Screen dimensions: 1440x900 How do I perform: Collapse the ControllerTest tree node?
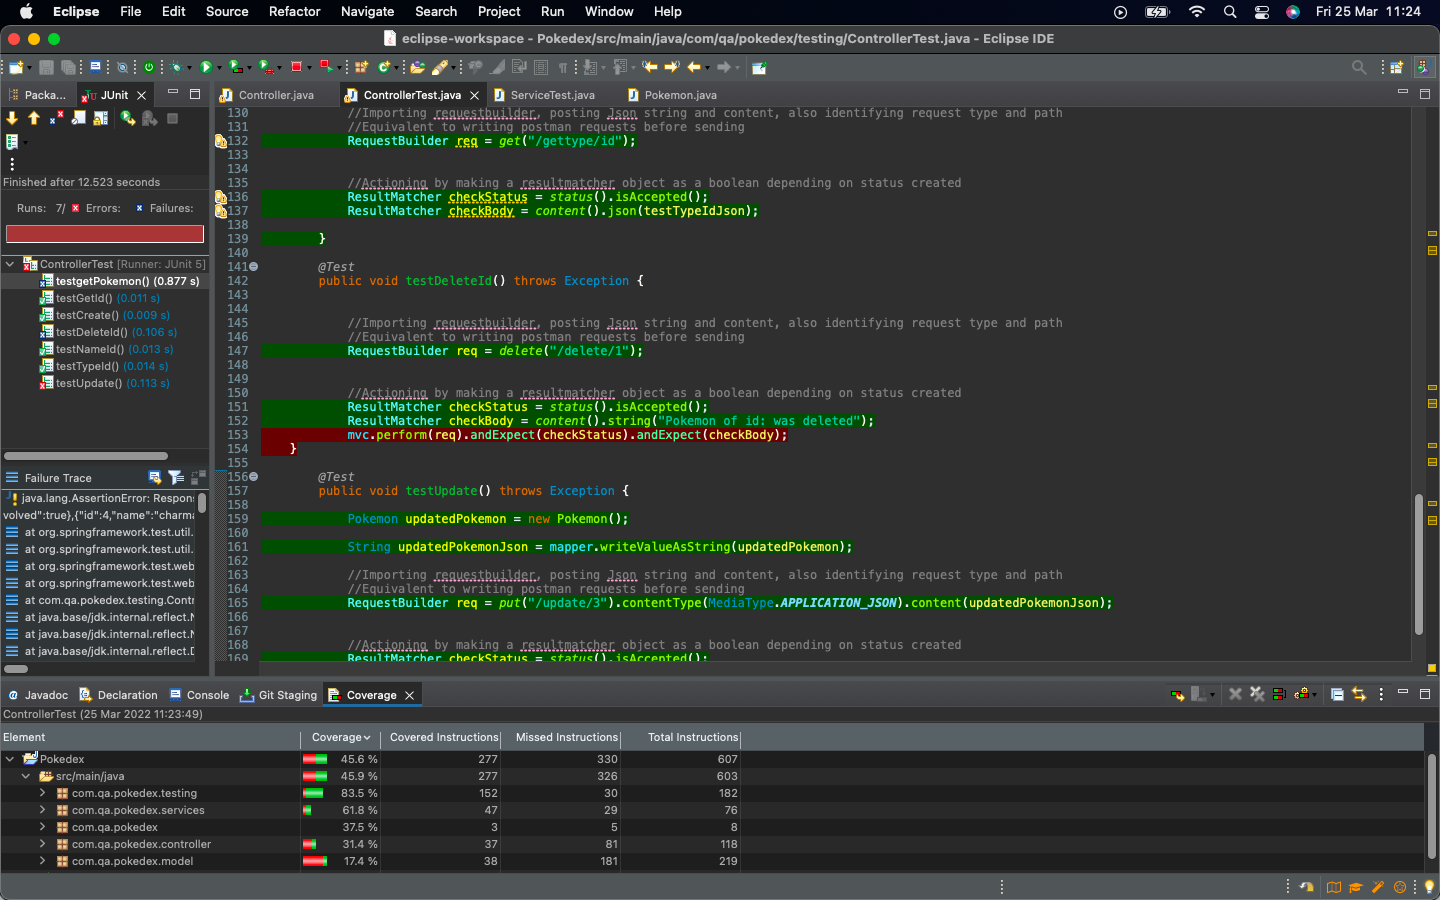[11, 264]
